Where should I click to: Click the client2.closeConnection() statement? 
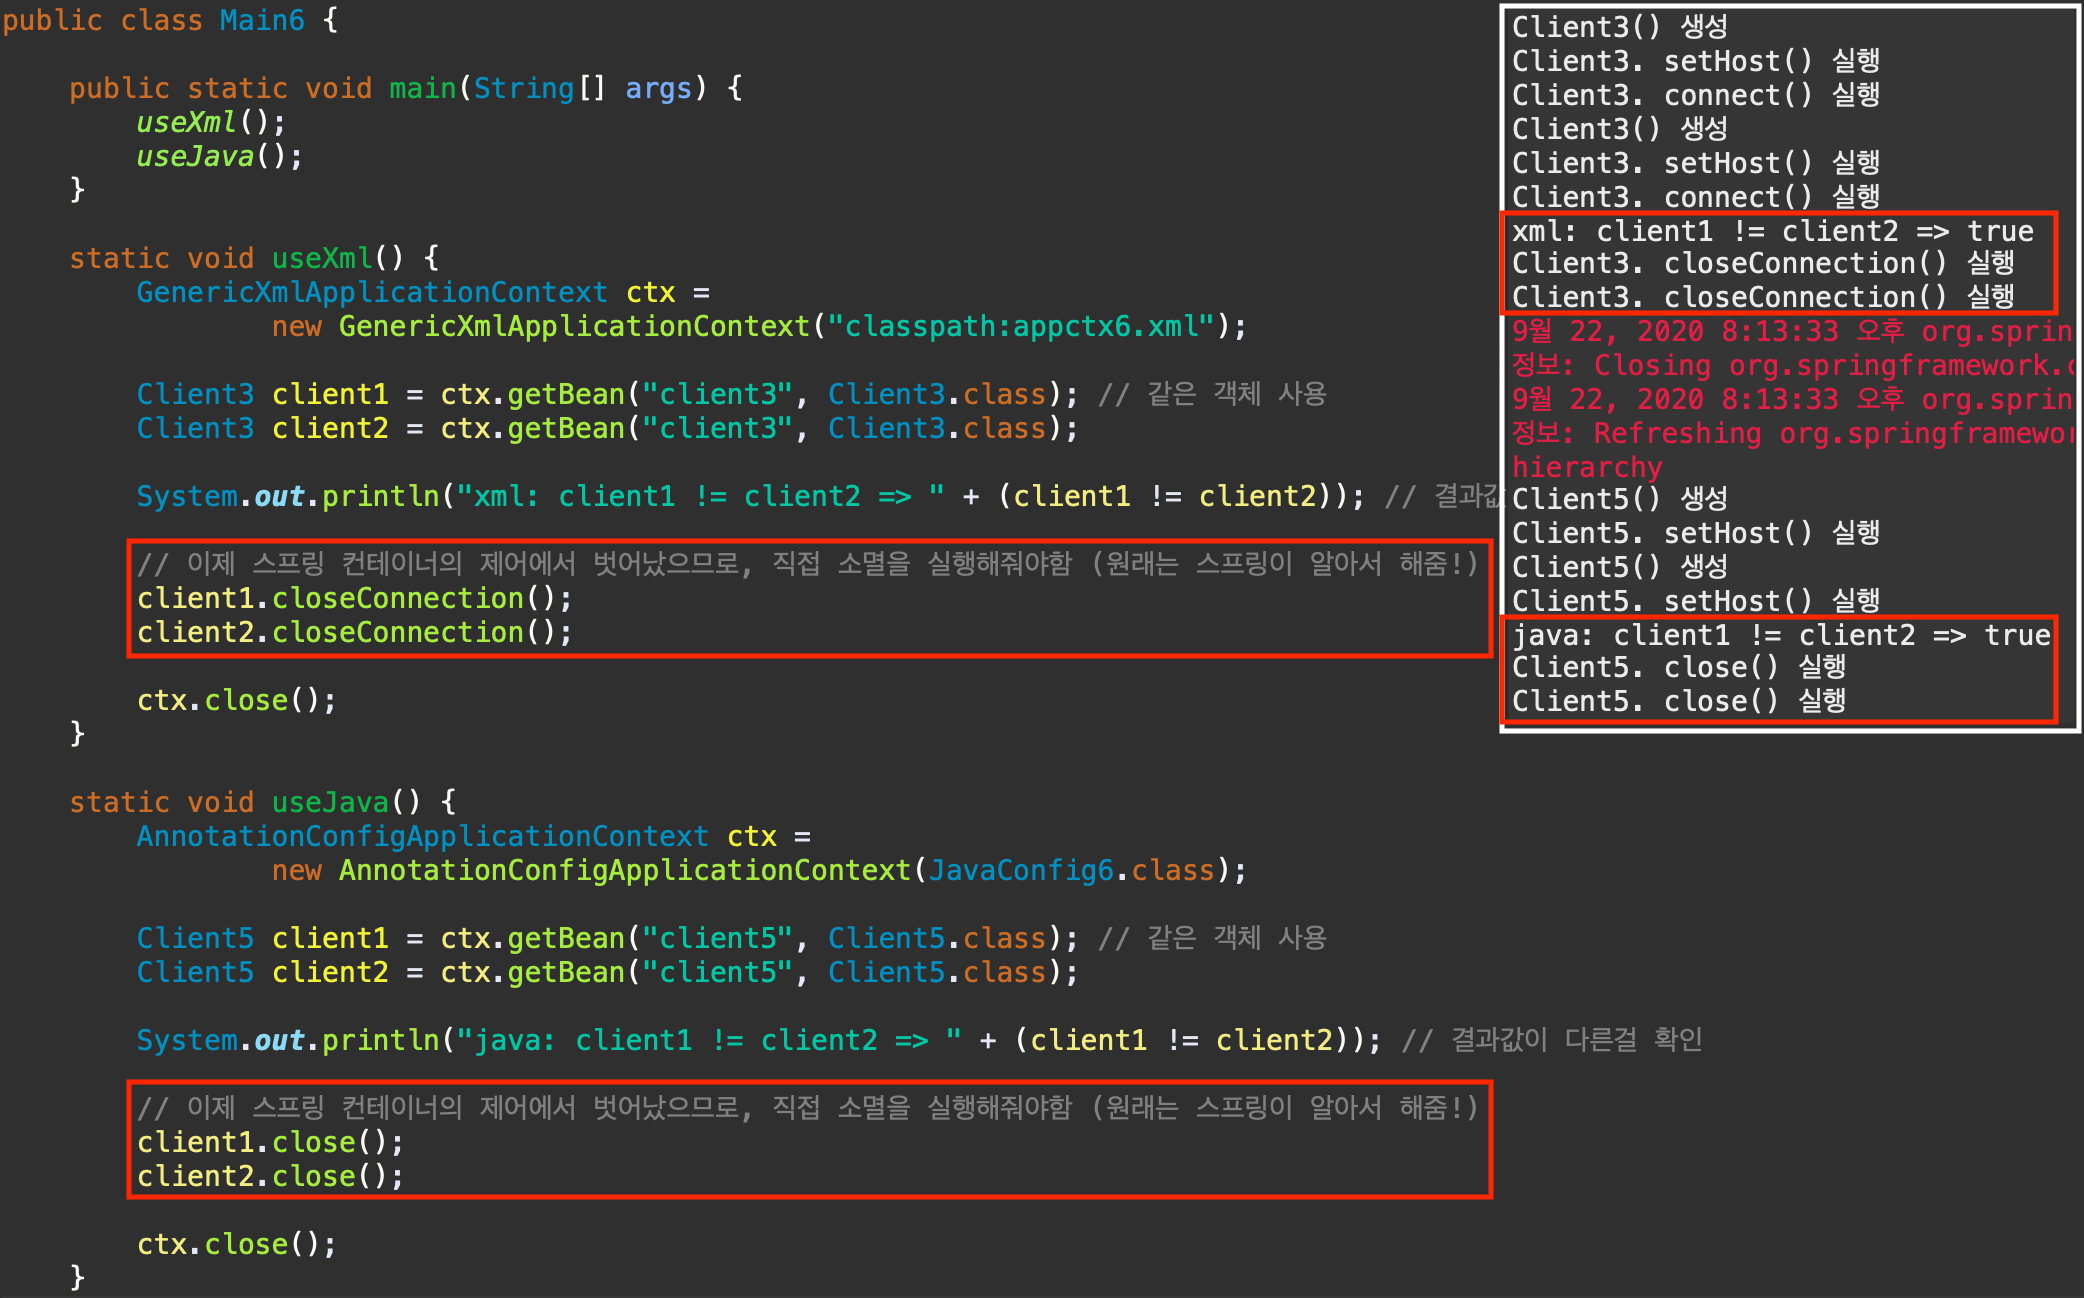354,632
